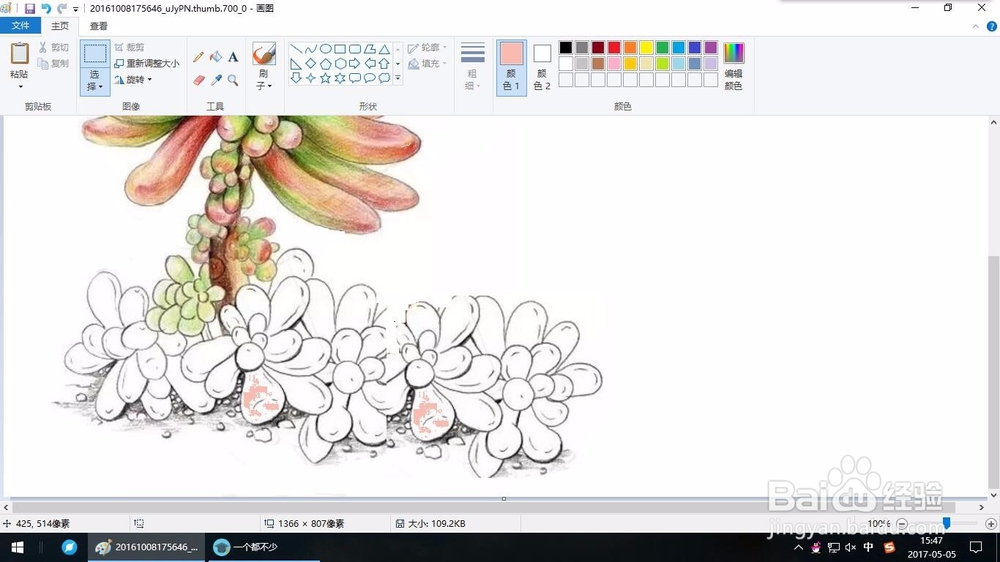The height and width of the screenshot is (562, 1000).
Task: Choose the Down arrow shape
Action: coord(296,78)
